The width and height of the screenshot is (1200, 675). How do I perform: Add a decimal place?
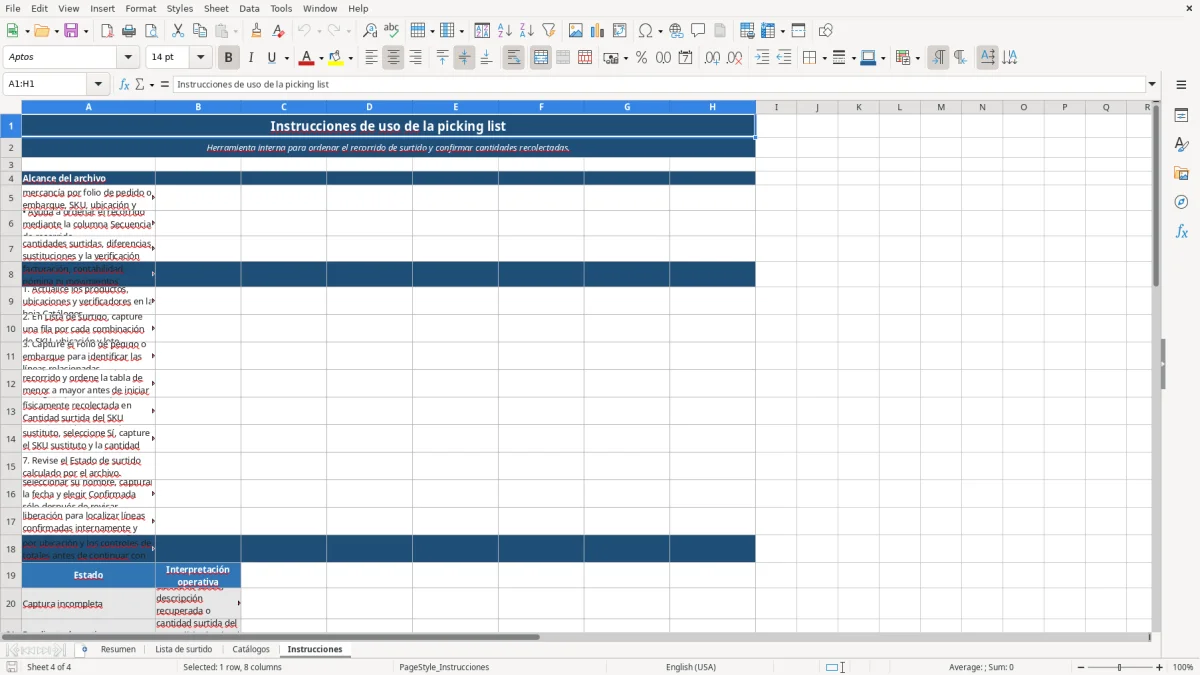tap(712, 58)
